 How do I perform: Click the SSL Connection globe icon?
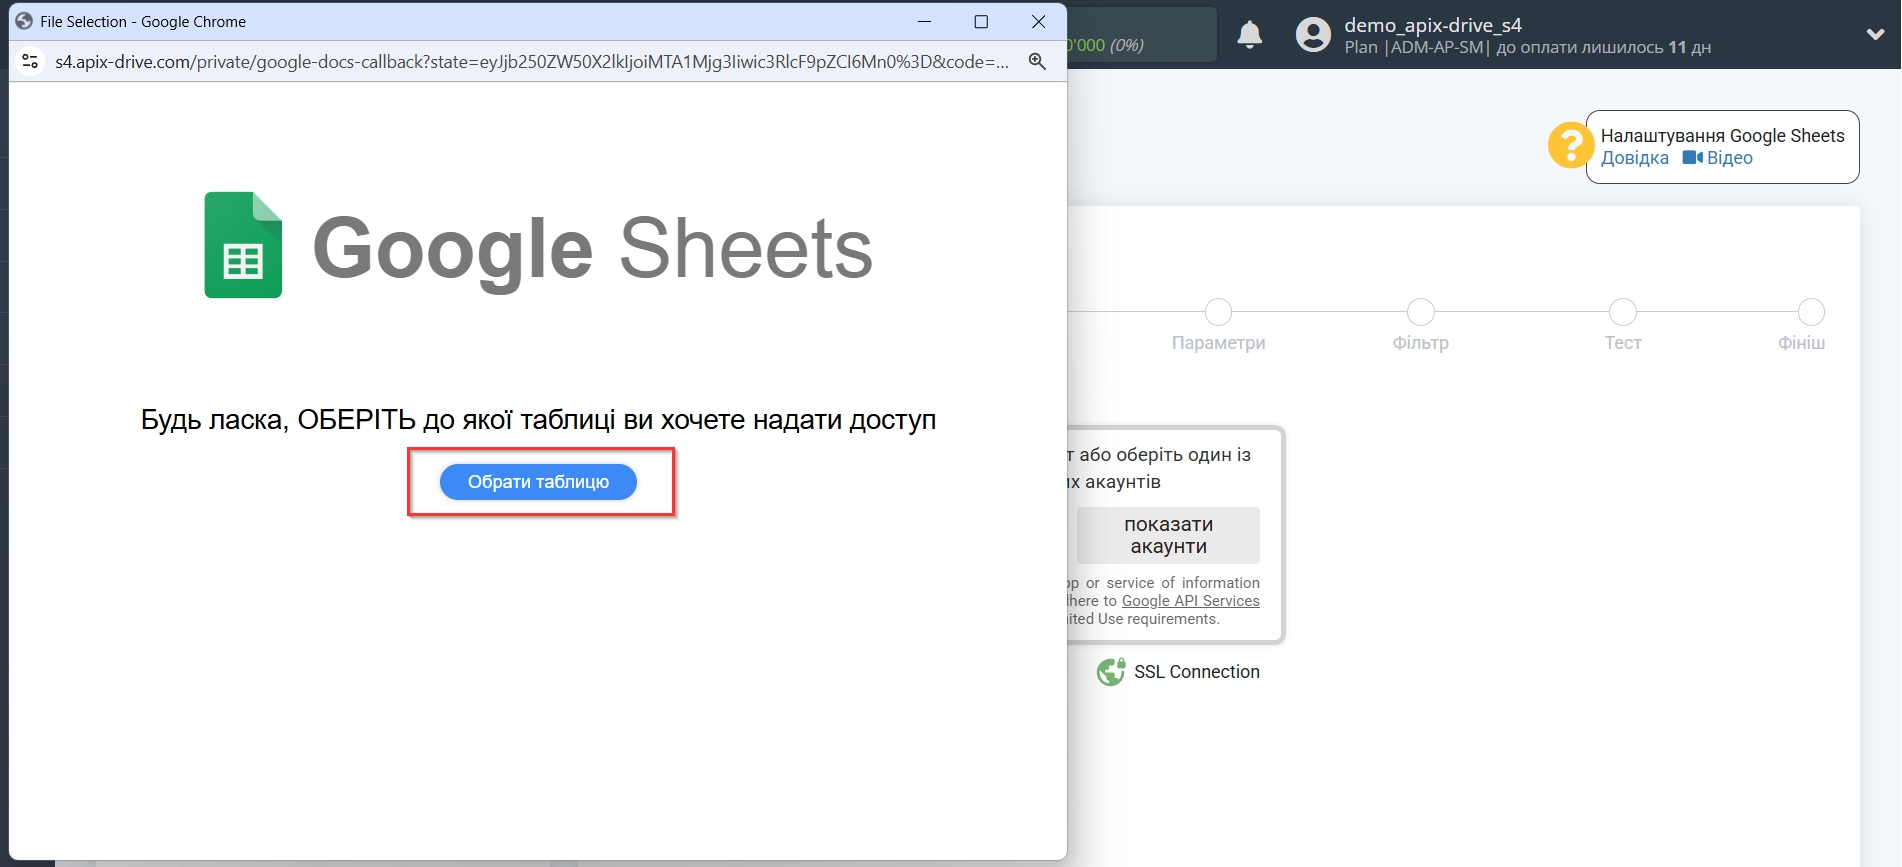click(1111, 672)
